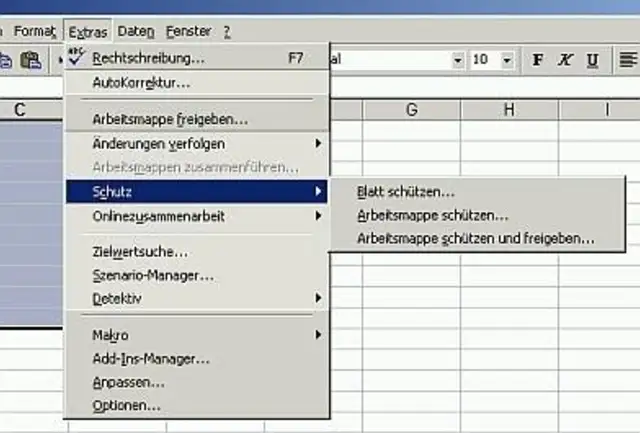Image resolution: width=640 pixels, height=433 pixels.
Task: Open Add-Ins-Manager... menu entry
Action: [x=197, y=359]
